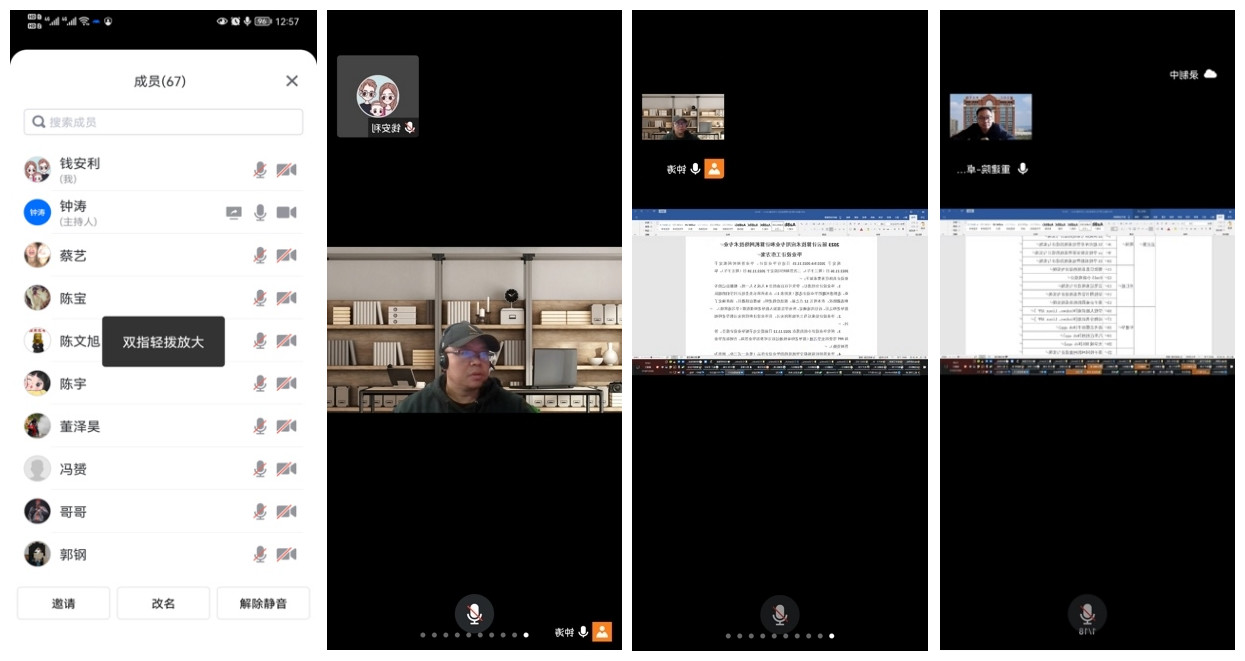Click the microphone icon in 钟涛's row
This screenshot has width=1245, height=661.
[x=260, y=213]
